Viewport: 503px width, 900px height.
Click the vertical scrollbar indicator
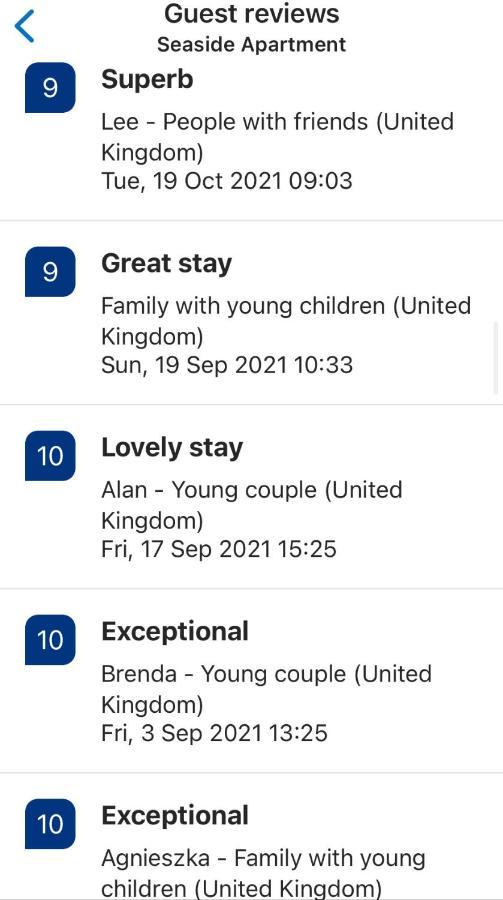[x=496, y=358]
